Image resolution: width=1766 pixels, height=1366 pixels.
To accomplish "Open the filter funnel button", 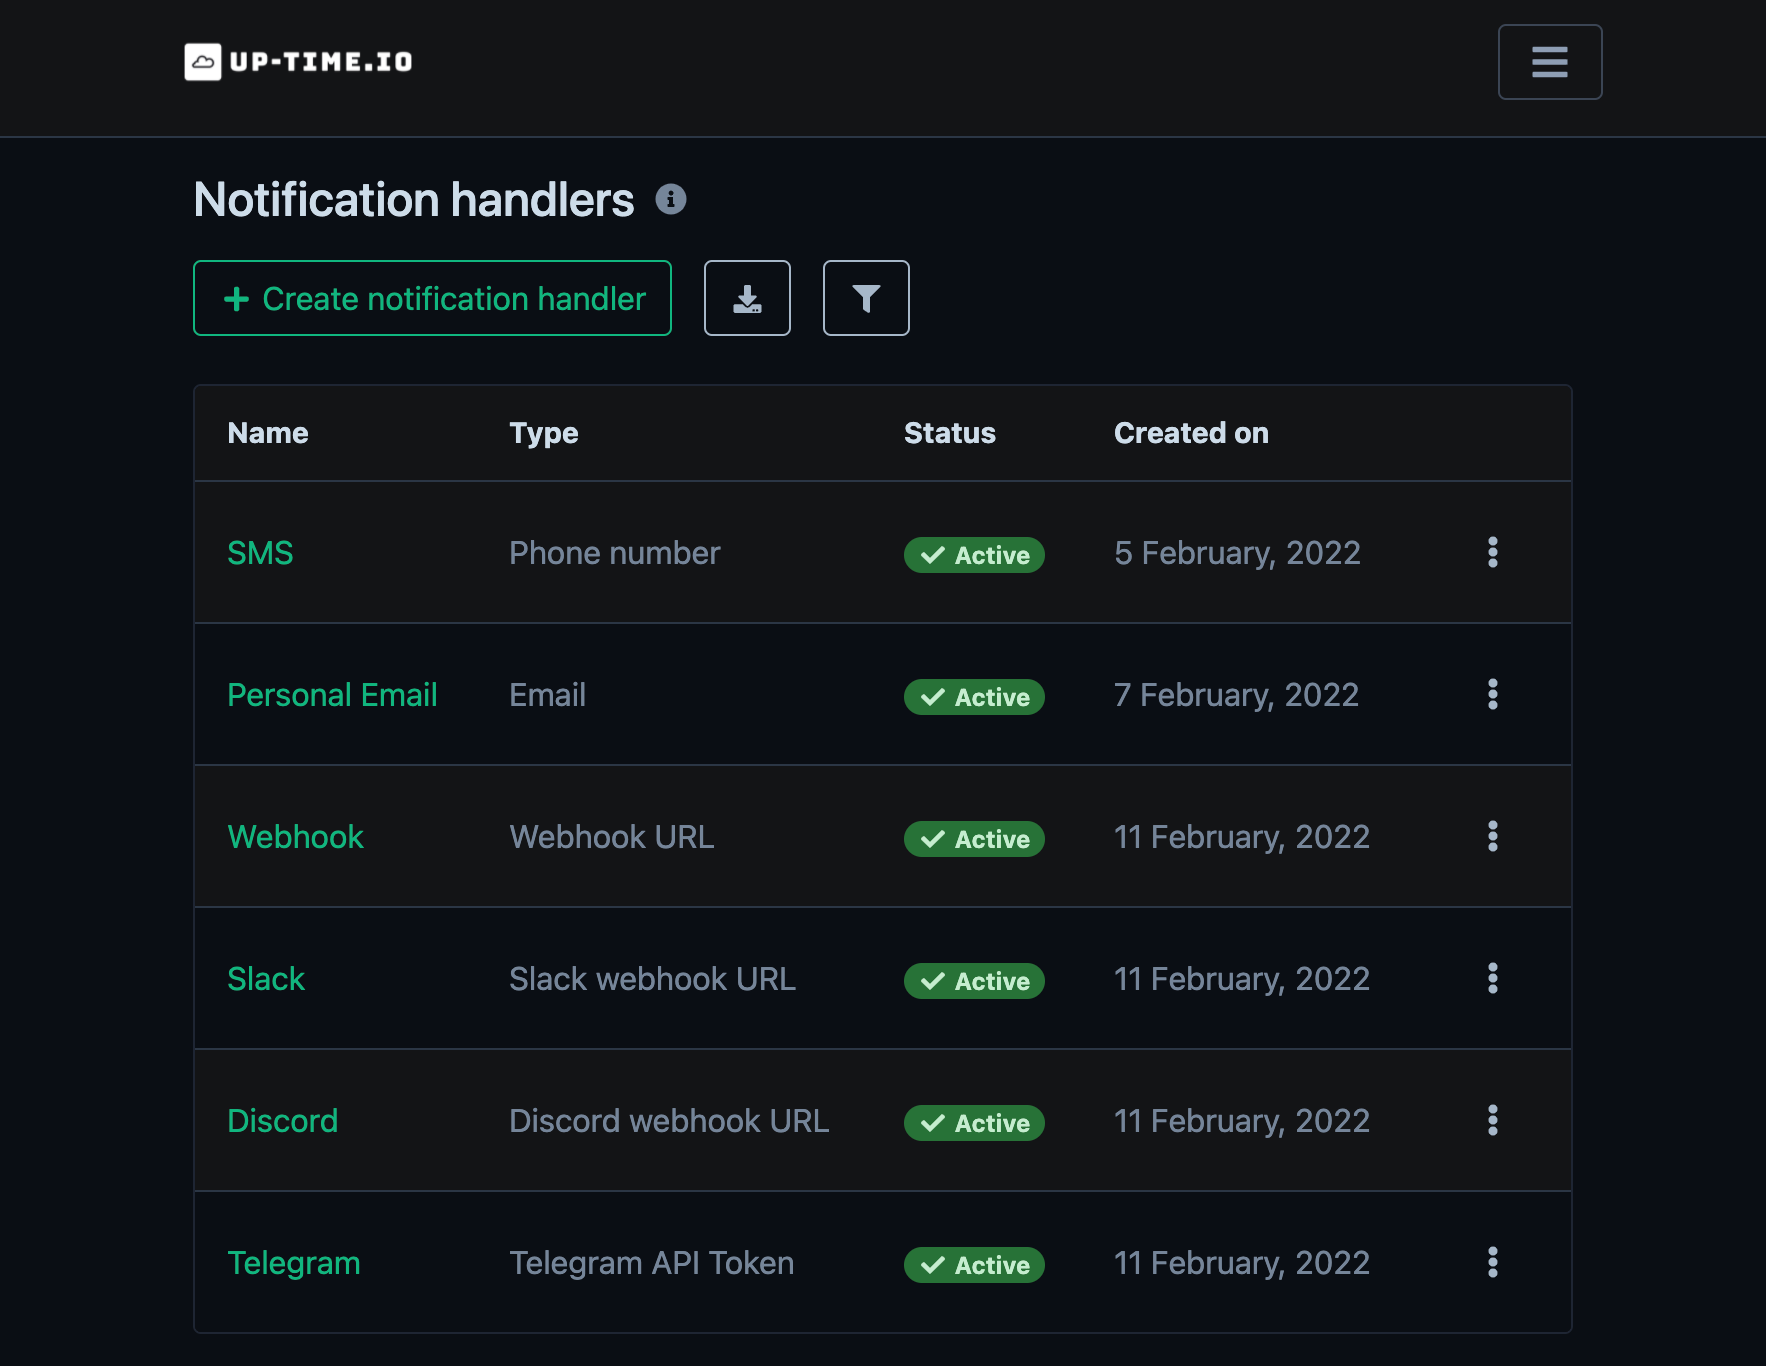I will [x=866, y=298].
